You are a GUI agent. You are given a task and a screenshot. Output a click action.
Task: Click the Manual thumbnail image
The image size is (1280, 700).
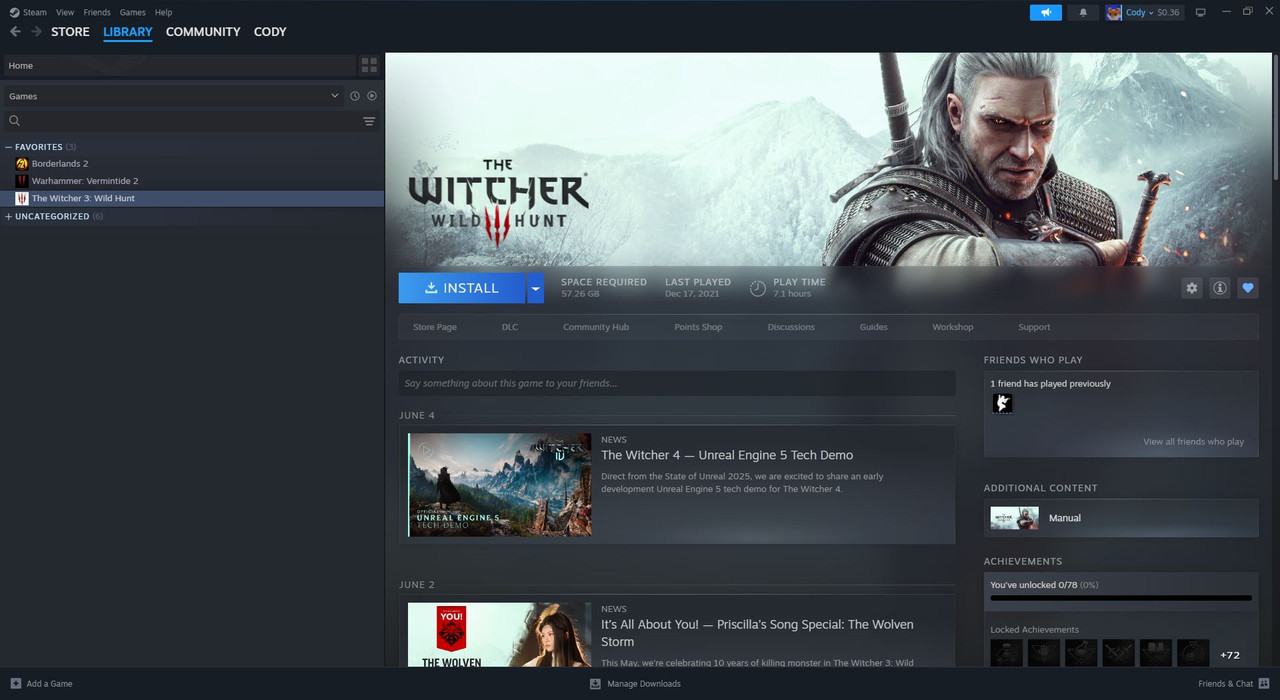coord(1014,518)
